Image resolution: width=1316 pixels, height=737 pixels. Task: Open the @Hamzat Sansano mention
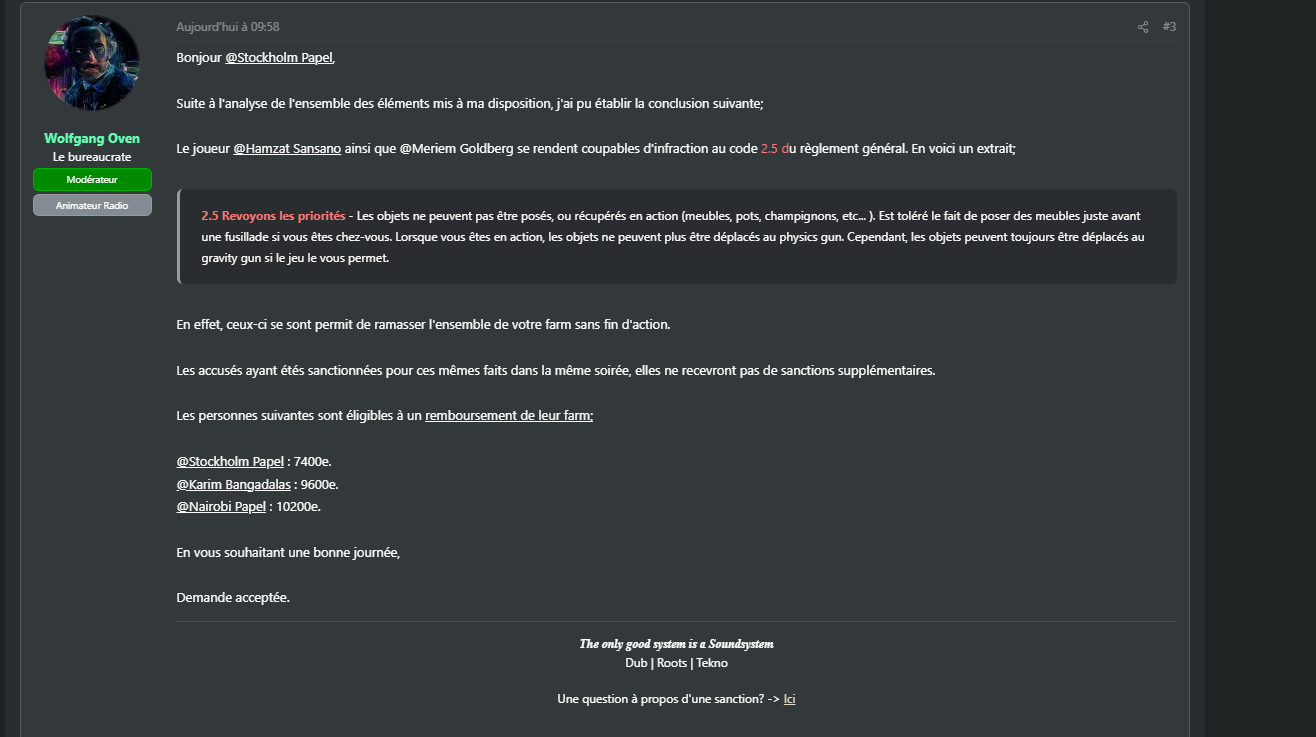pyautogui.click(x=287, y=148)
